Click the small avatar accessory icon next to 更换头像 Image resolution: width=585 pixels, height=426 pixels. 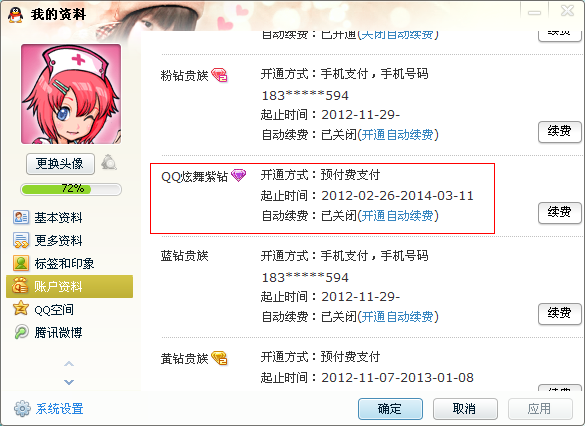pos(109,162)
